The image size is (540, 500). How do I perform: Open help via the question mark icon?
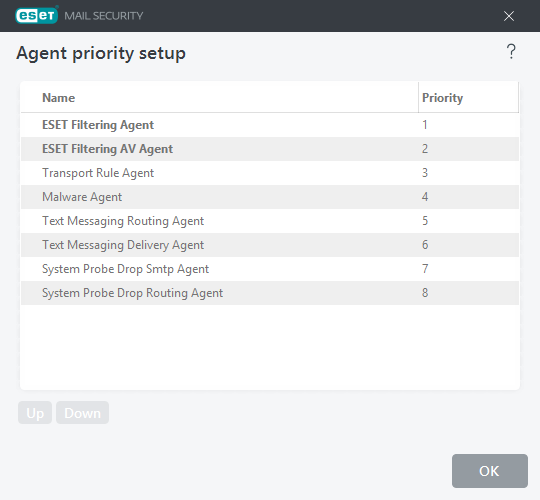tap(511, 52)
